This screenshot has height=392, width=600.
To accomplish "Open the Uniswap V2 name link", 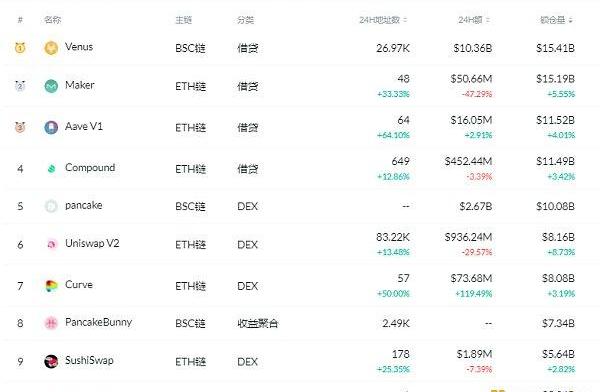I will click(x=92, y=243).
